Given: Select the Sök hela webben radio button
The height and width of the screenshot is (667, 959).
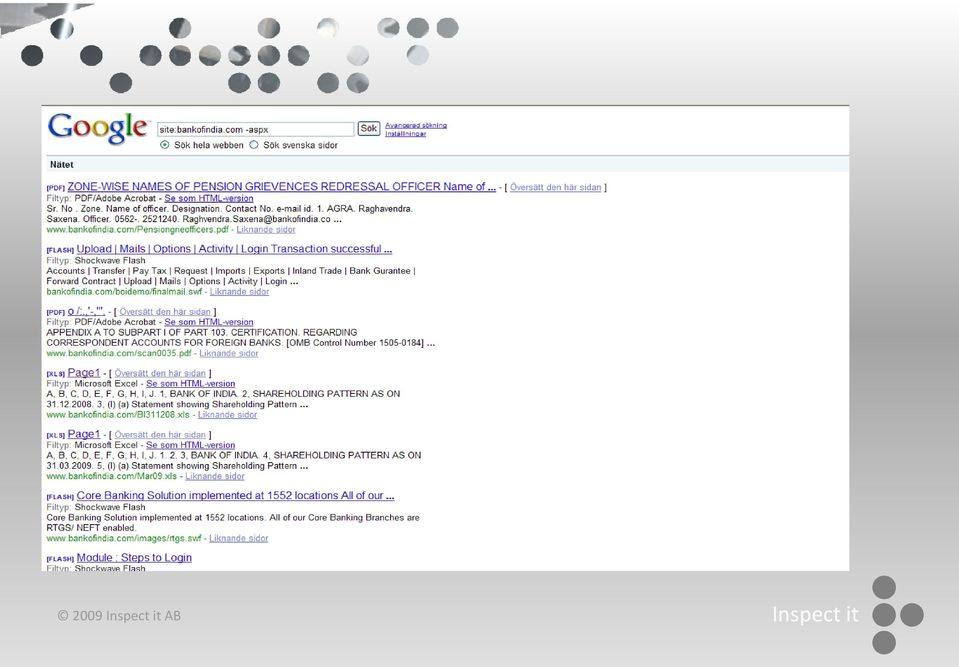Looking at the screenshot, I should pyautogui.click(x=165, y=145).
